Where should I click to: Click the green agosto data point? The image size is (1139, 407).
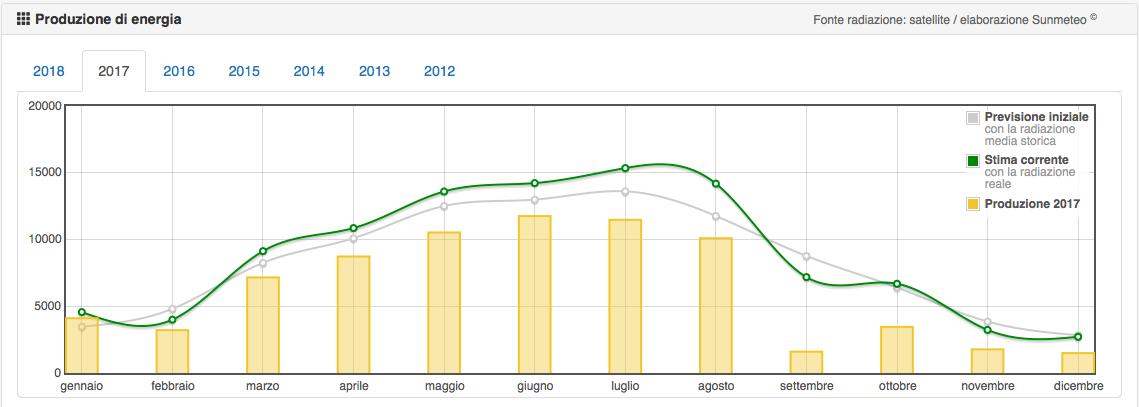(x=716, y=183)
